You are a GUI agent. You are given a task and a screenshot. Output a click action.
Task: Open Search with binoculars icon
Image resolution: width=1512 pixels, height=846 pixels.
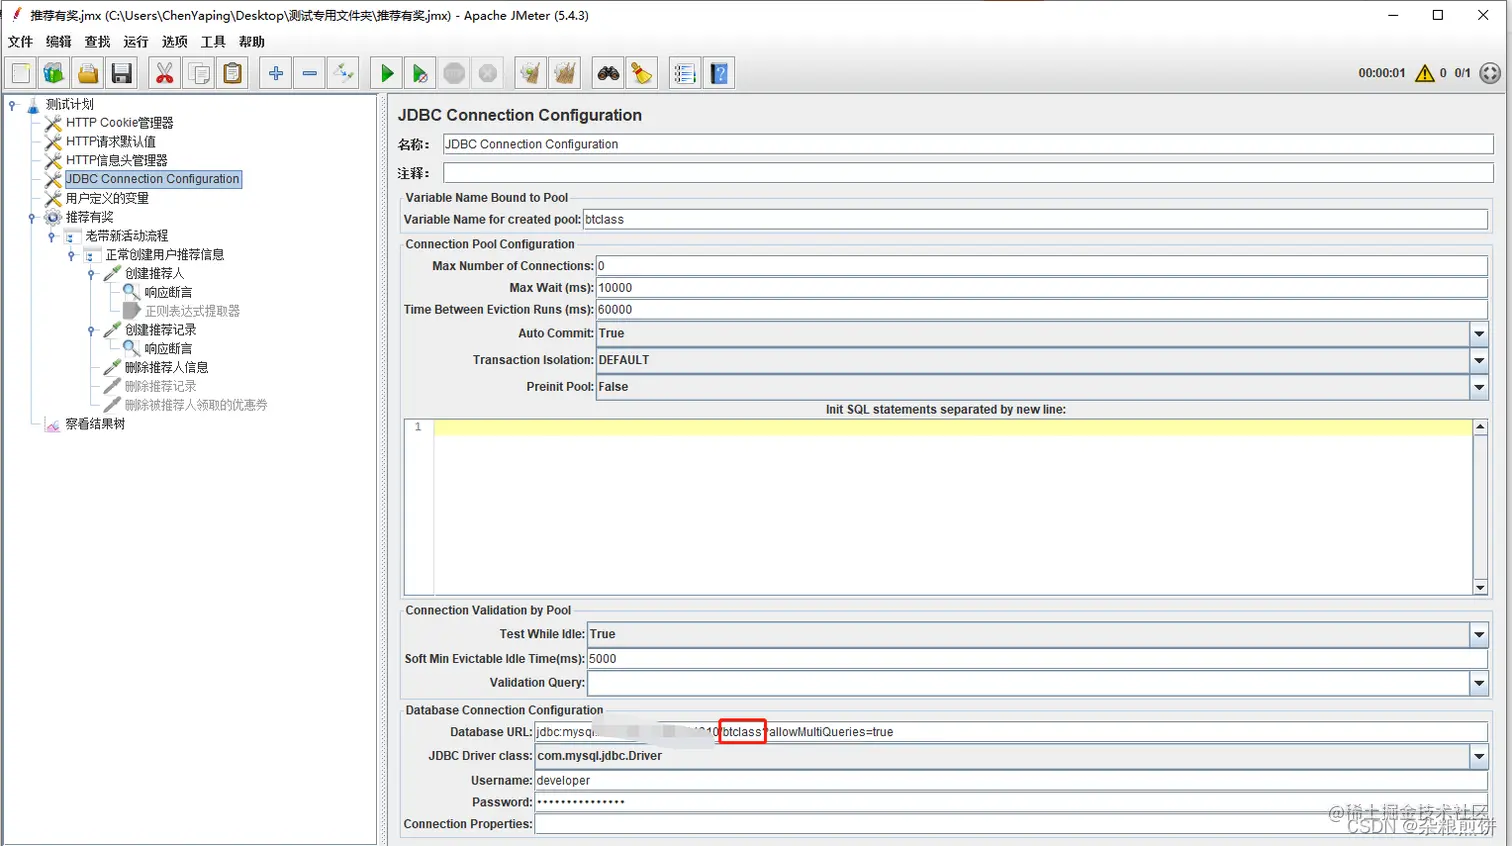608,73
